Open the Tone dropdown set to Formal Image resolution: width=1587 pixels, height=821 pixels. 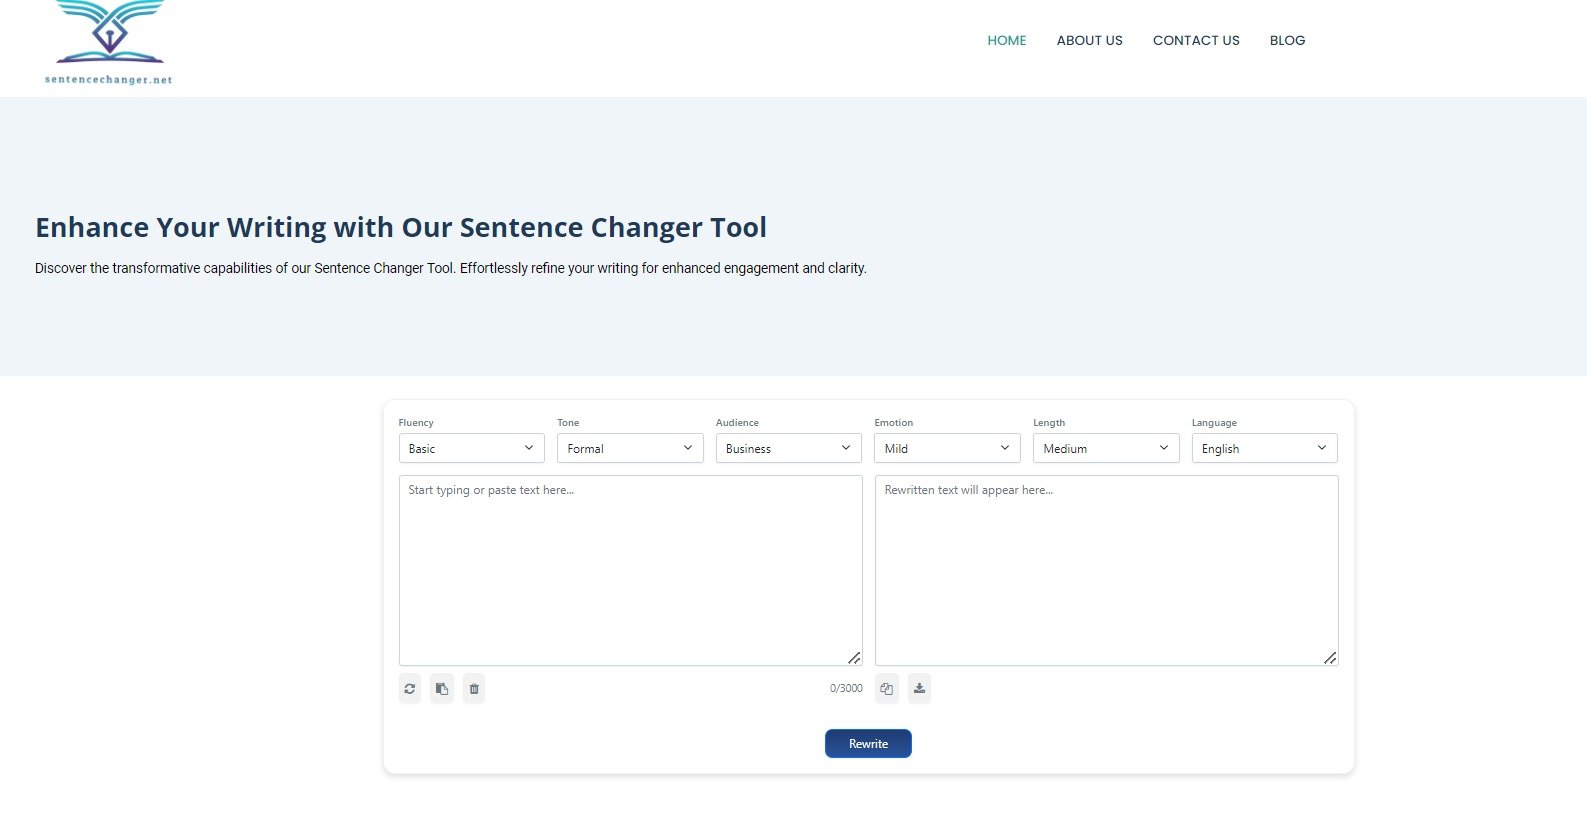coord(630,449)
